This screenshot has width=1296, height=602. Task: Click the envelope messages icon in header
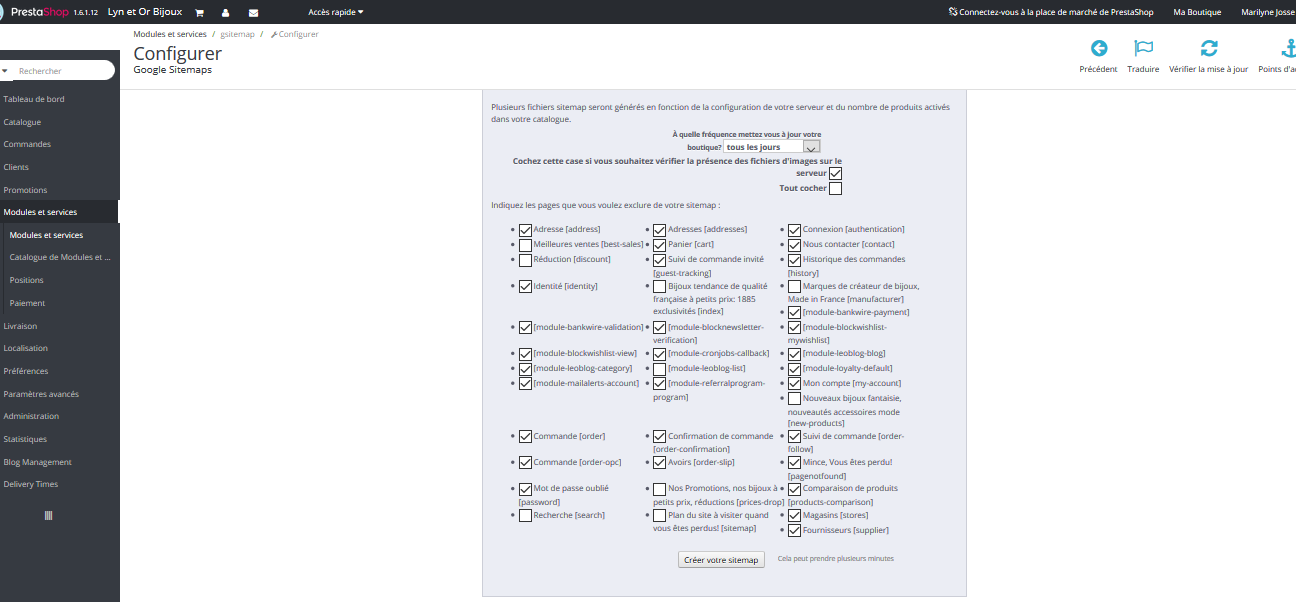coord(253,12)
